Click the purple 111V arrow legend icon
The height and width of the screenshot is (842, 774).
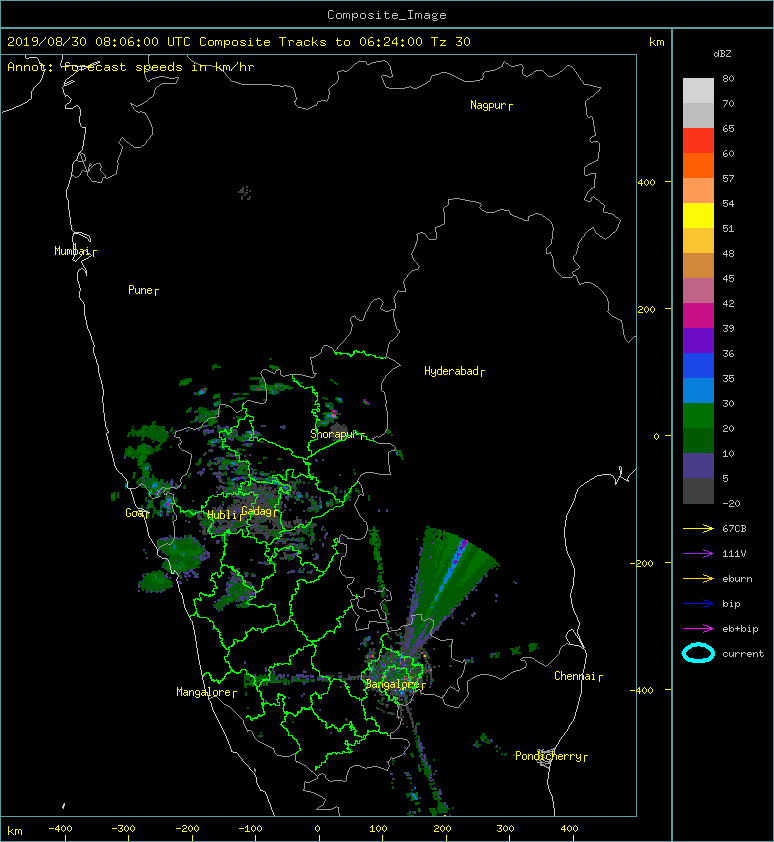698,553
